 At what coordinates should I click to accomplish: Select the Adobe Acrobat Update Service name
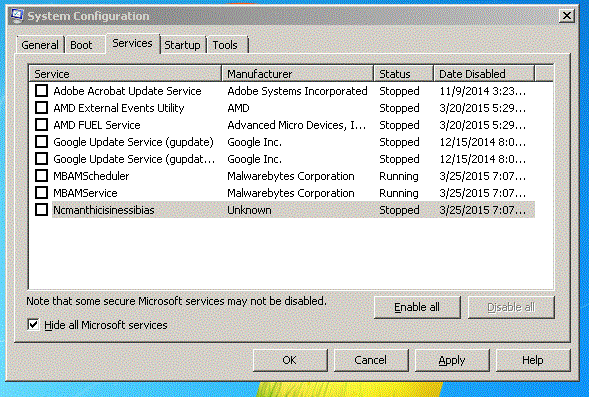coord(127,91)
